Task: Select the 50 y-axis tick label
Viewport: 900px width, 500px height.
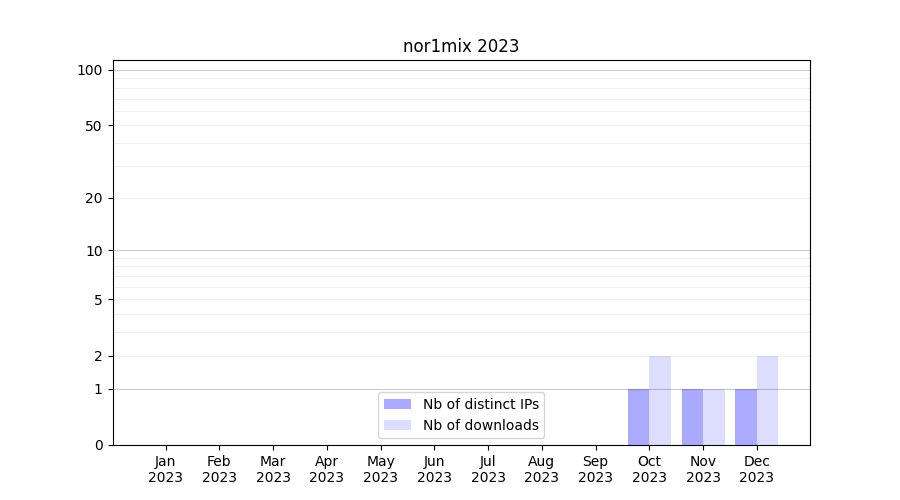Action: (x=94, y=126)
